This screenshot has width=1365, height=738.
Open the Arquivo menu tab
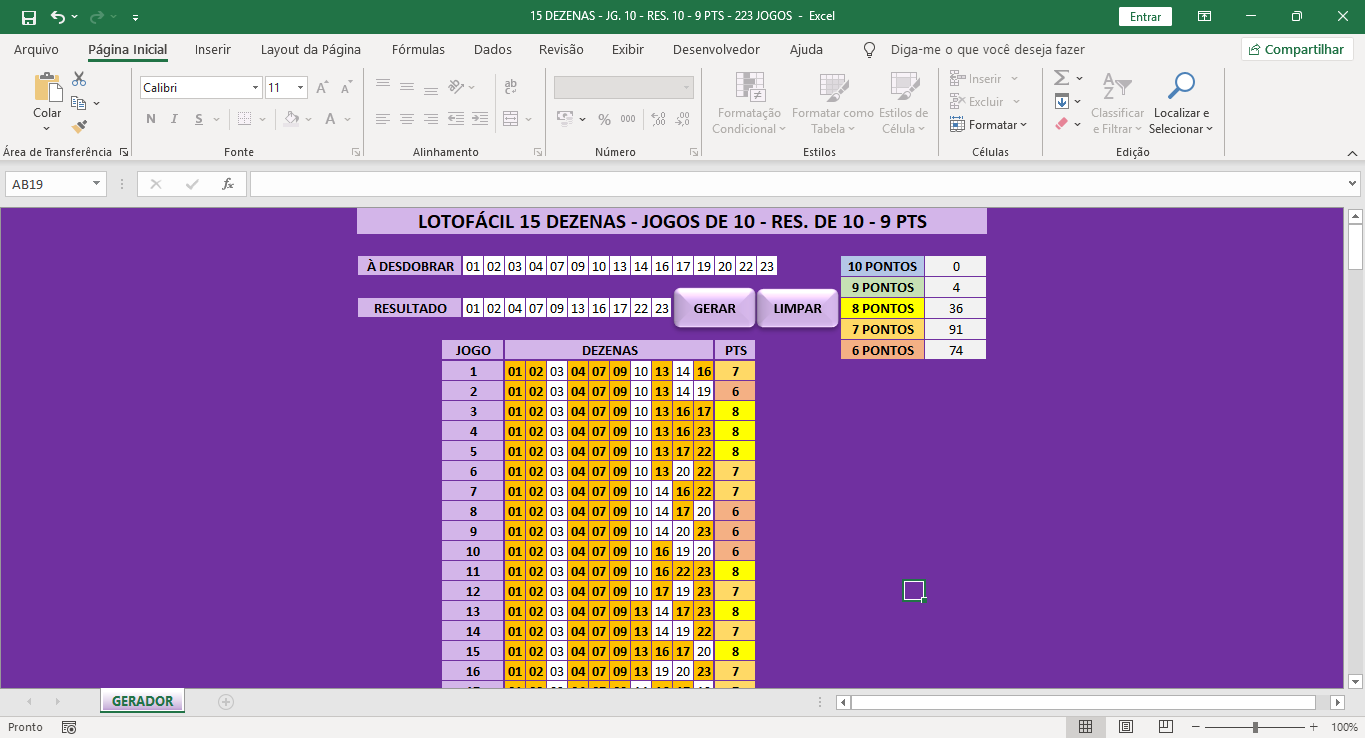(x=36, y=49)
